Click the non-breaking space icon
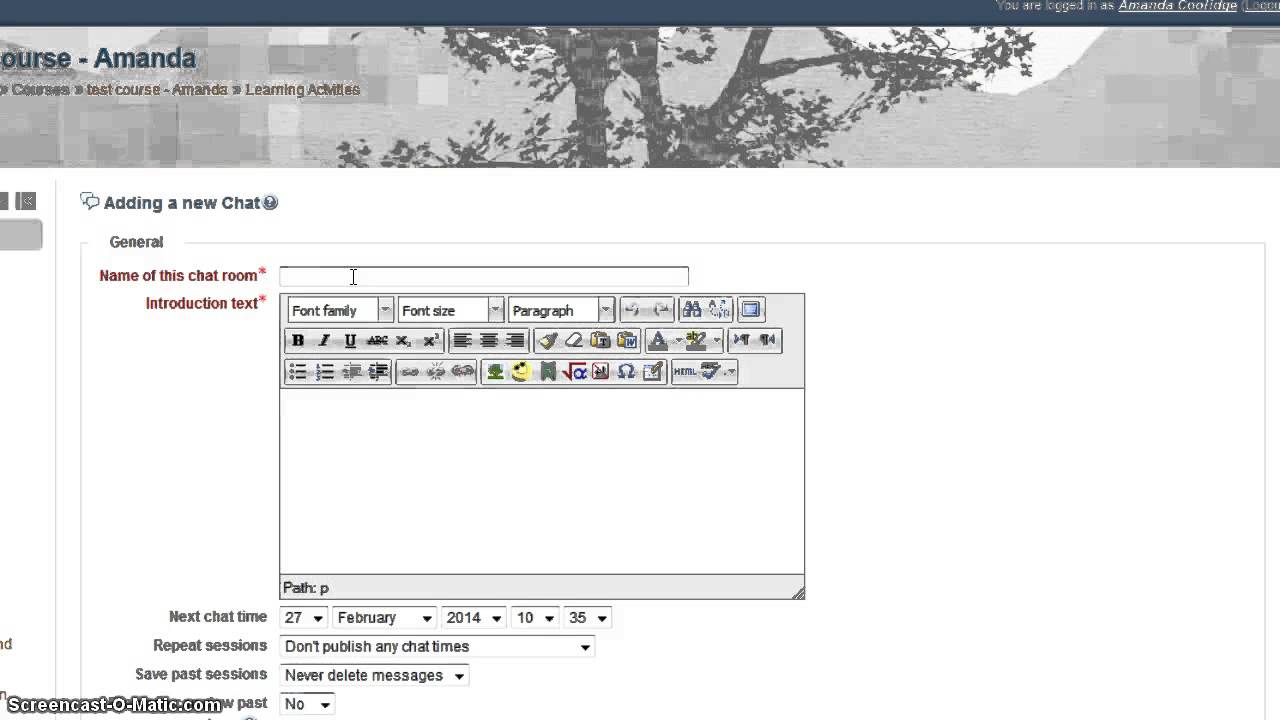 click(600, 372)
